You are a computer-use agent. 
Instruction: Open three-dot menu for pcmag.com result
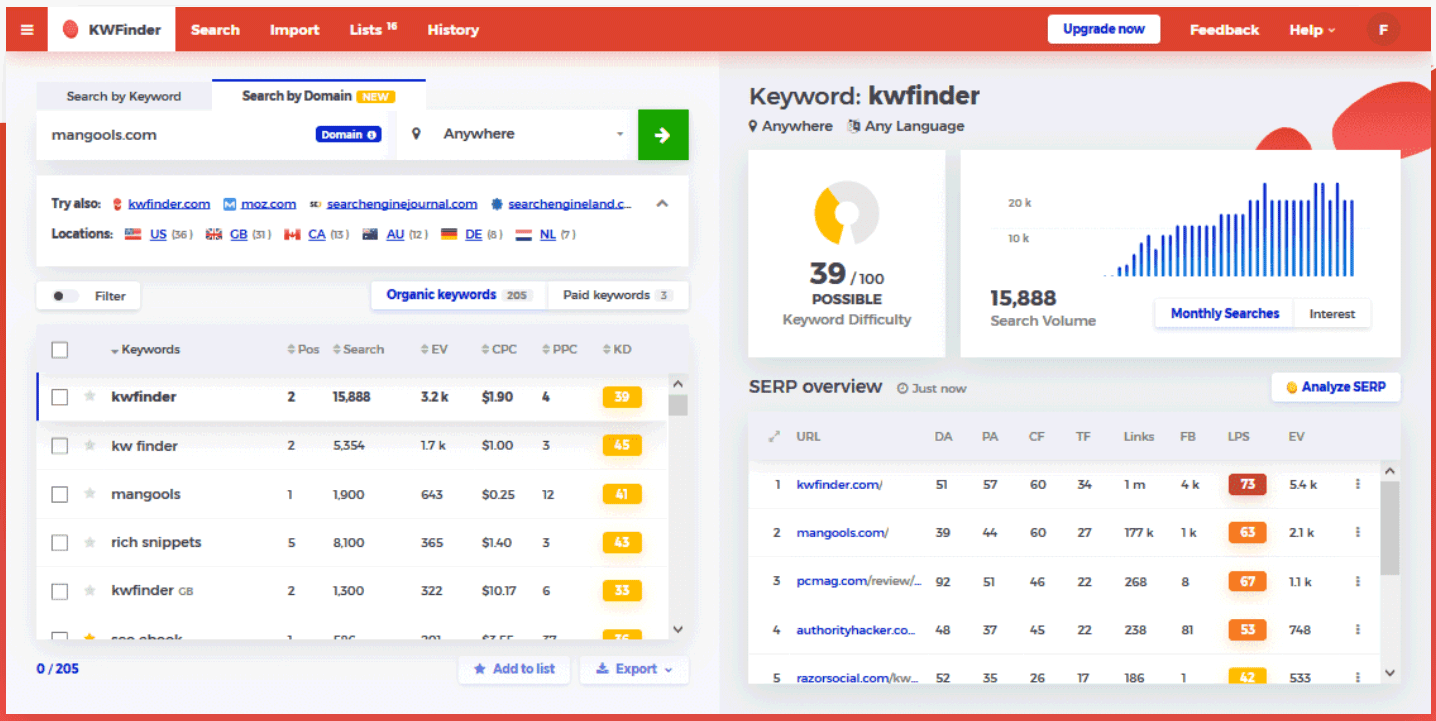[x=1357, y=582]
